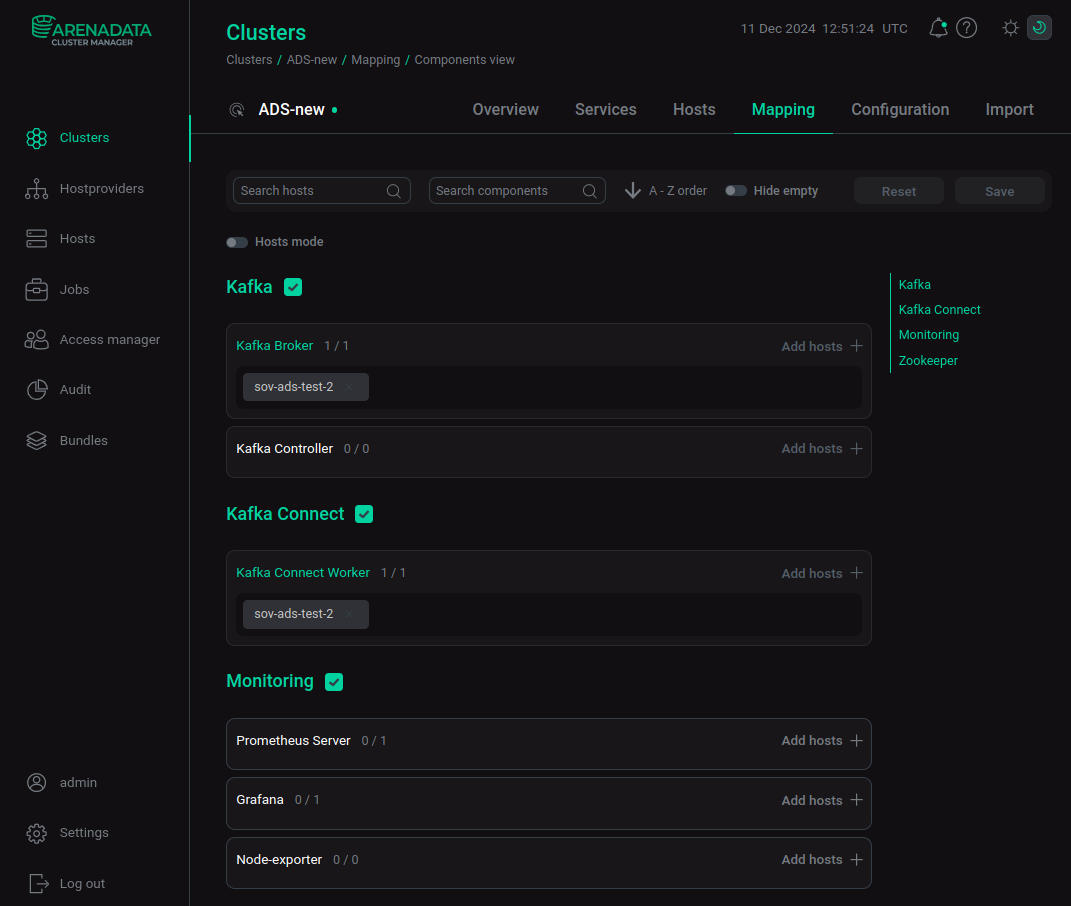Viewport: 1071px width, 906px height.
Task: Select the dark theme moon icon
Action: click(1039, 28)
